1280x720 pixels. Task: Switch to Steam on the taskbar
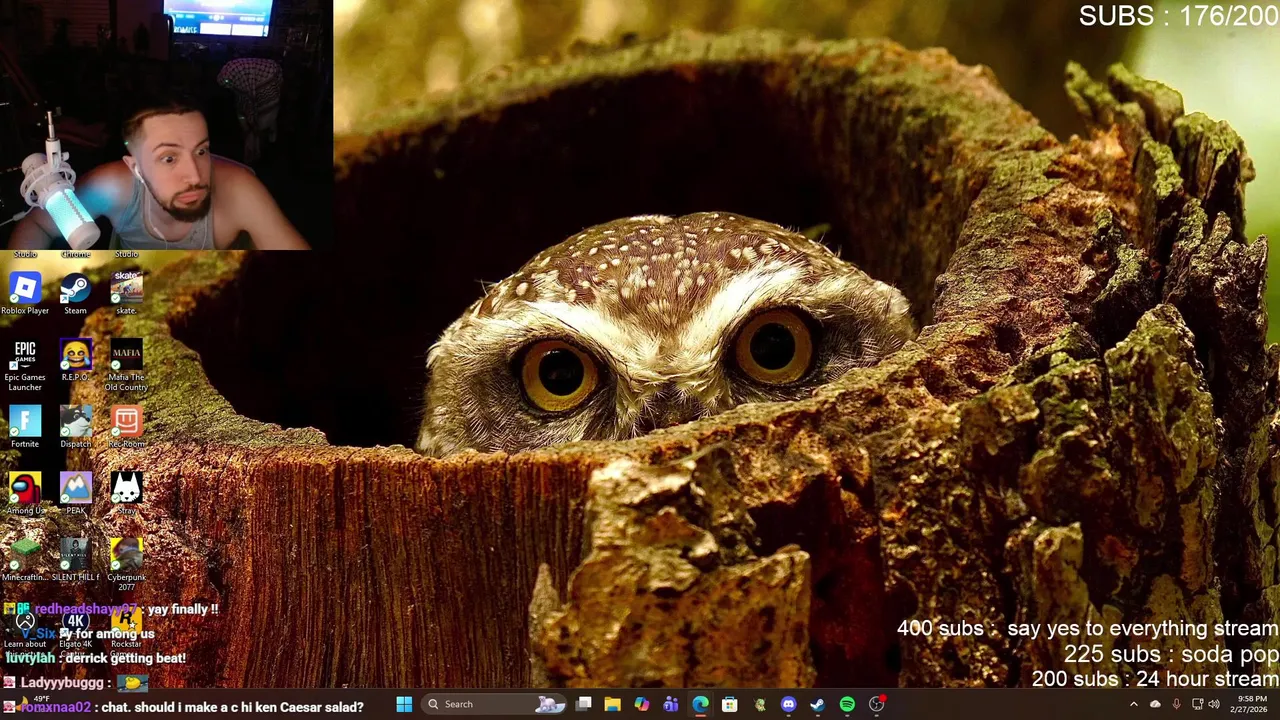click(817, 705)
